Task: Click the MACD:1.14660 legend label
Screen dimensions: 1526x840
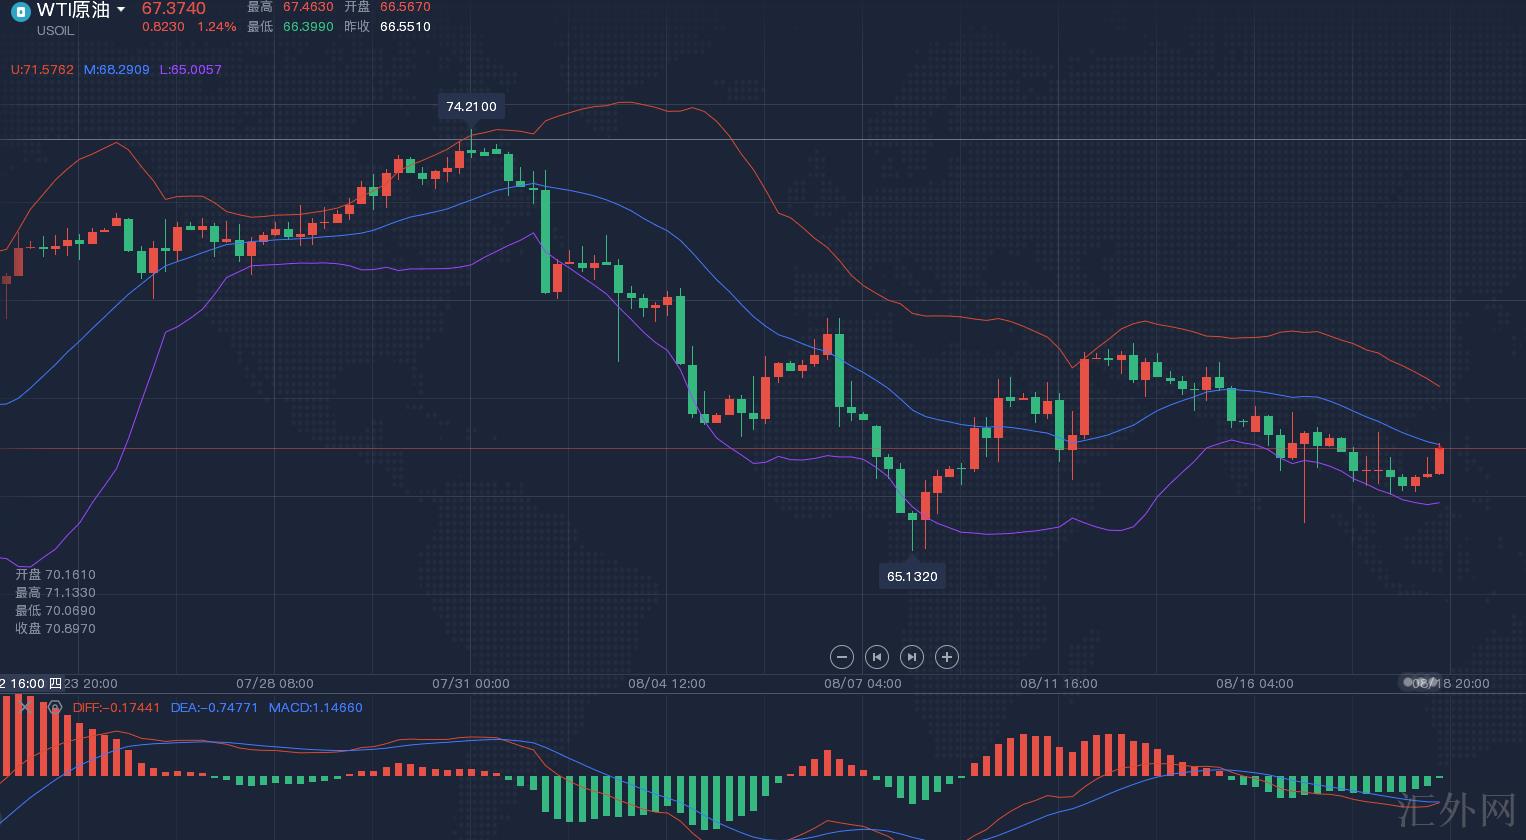Action: click(x=315, y=707)
